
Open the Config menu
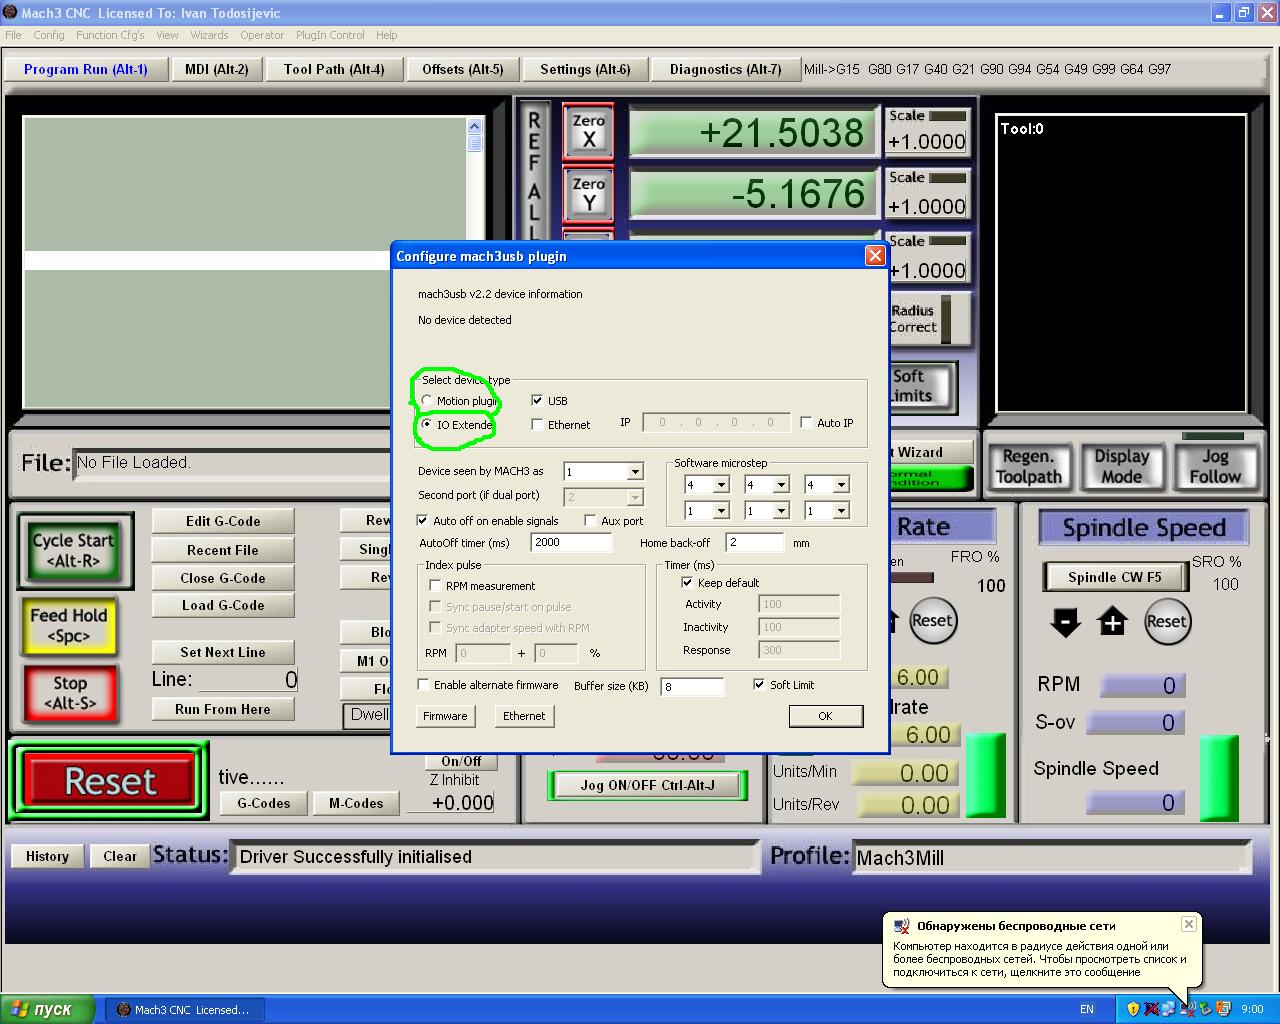49,35
